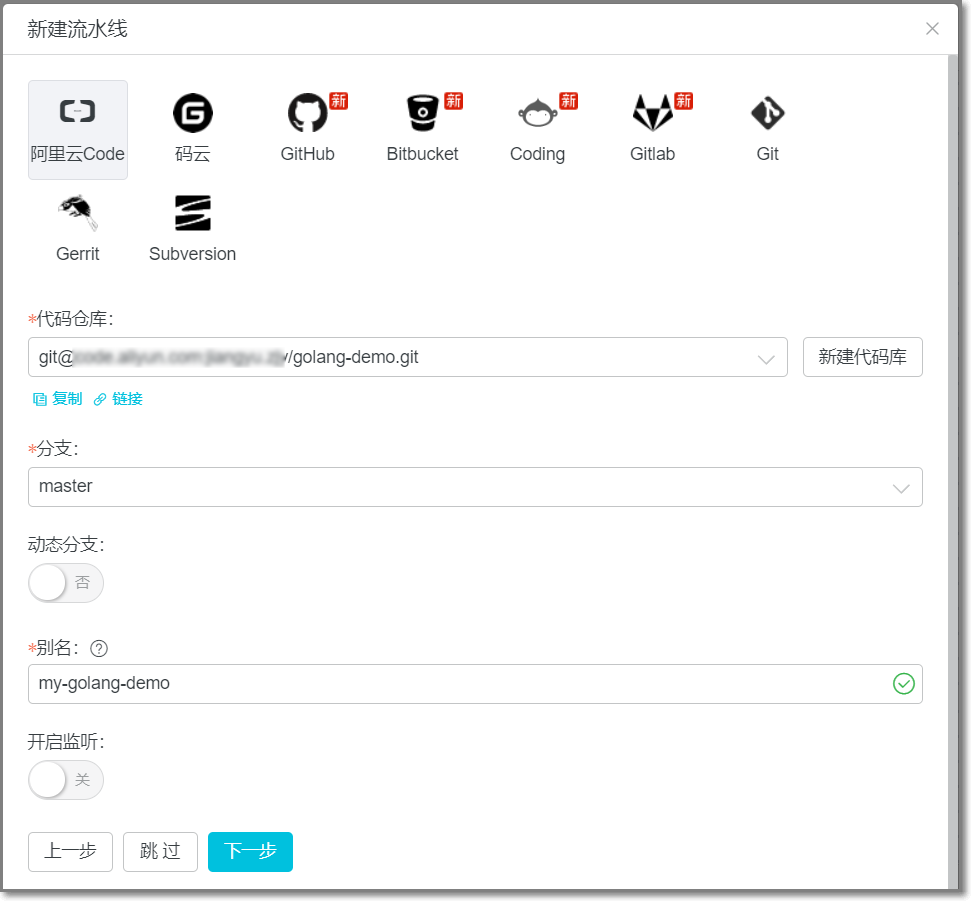The width and height of the screenshot is (971, 901).
Task: Open the 代码仓库 repository dropdown
Action: pos(407,357)
